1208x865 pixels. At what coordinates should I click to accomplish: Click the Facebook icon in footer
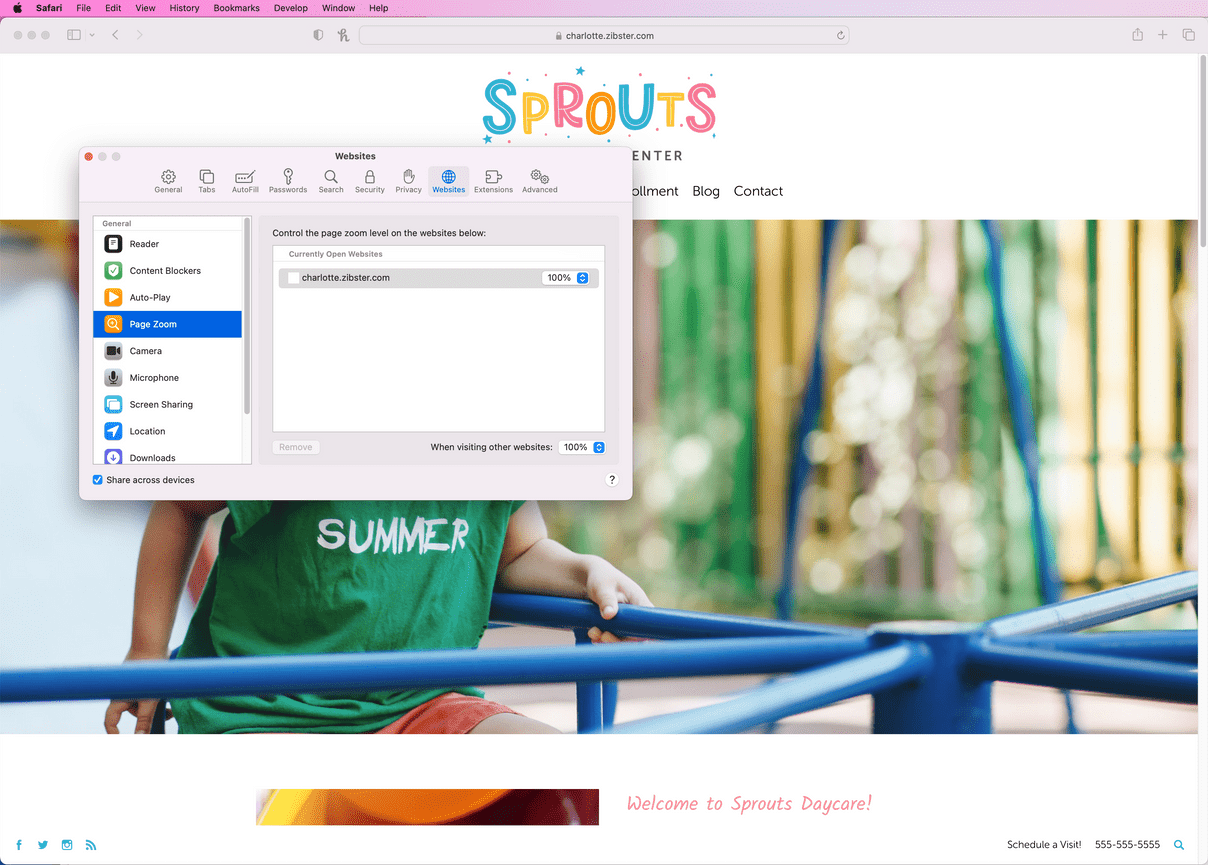pos(19,845)
